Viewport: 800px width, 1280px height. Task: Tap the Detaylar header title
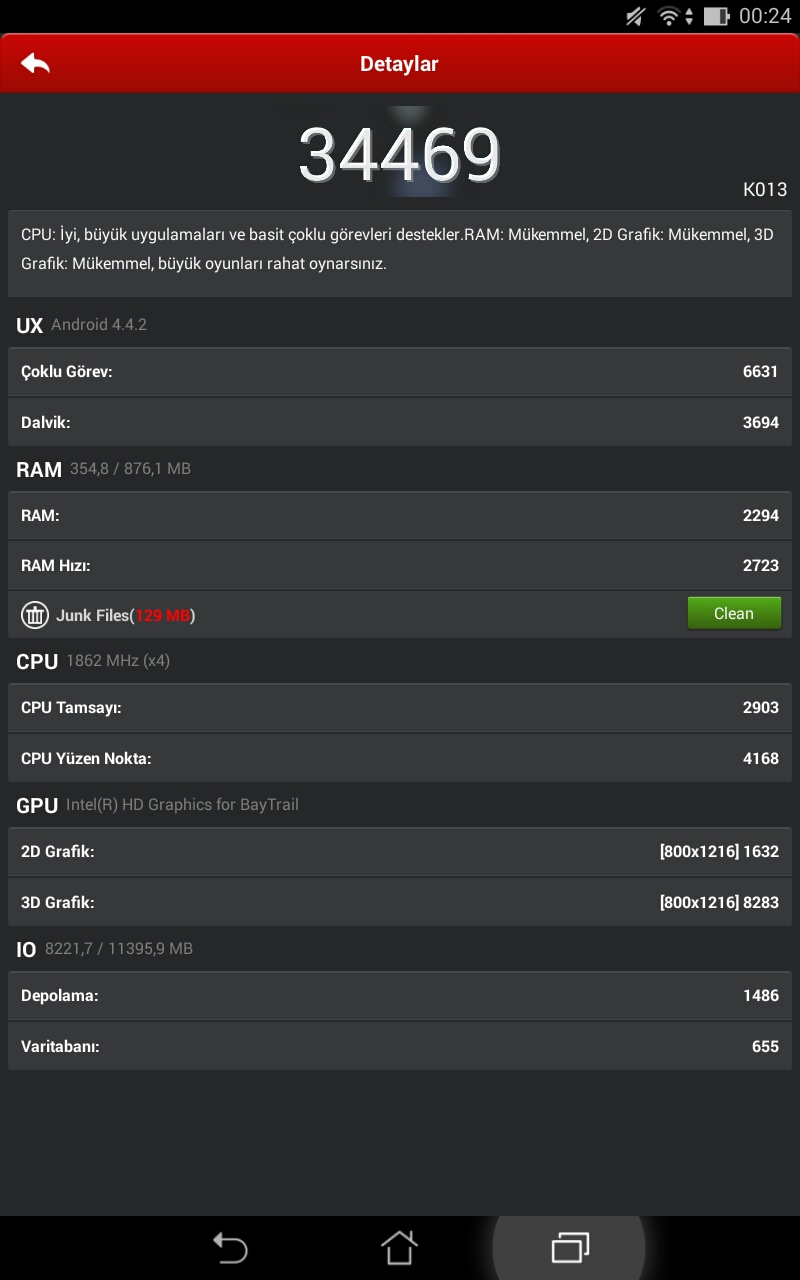(x=399, y=64)
